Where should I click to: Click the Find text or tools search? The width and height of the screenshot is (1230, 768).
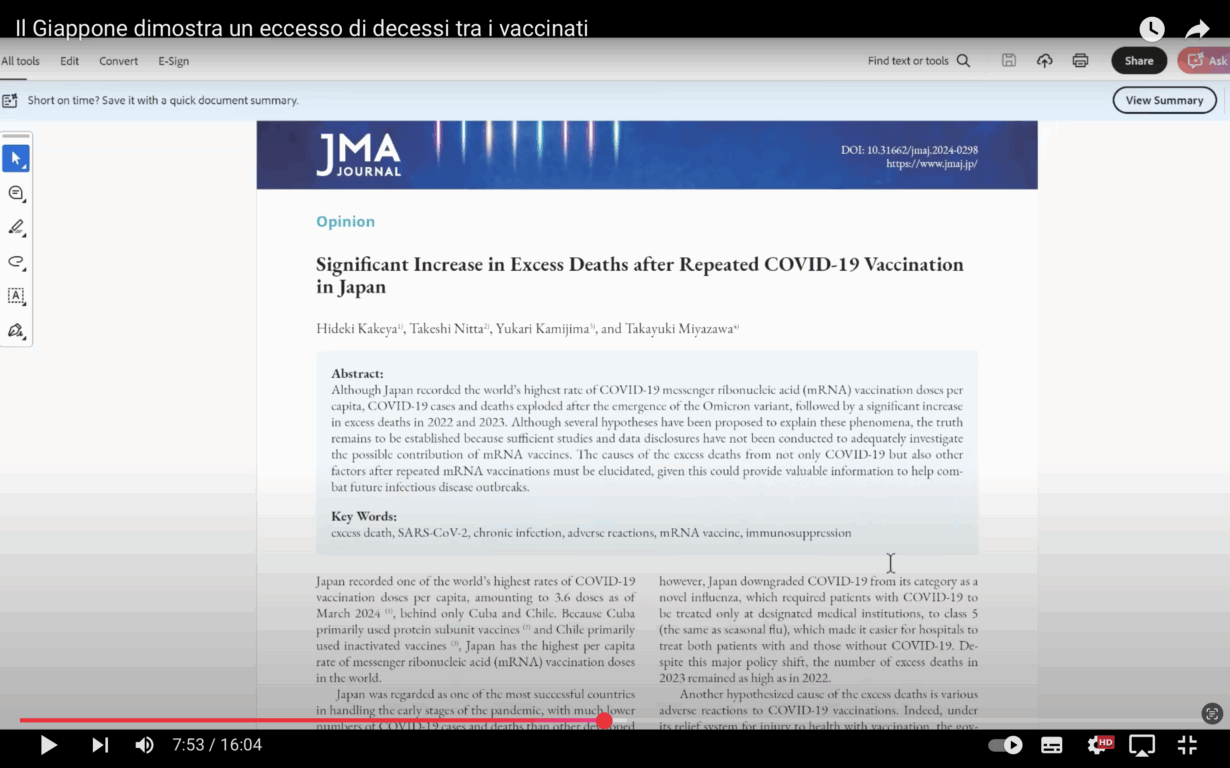pyautogui.click(x=919, y=61)
